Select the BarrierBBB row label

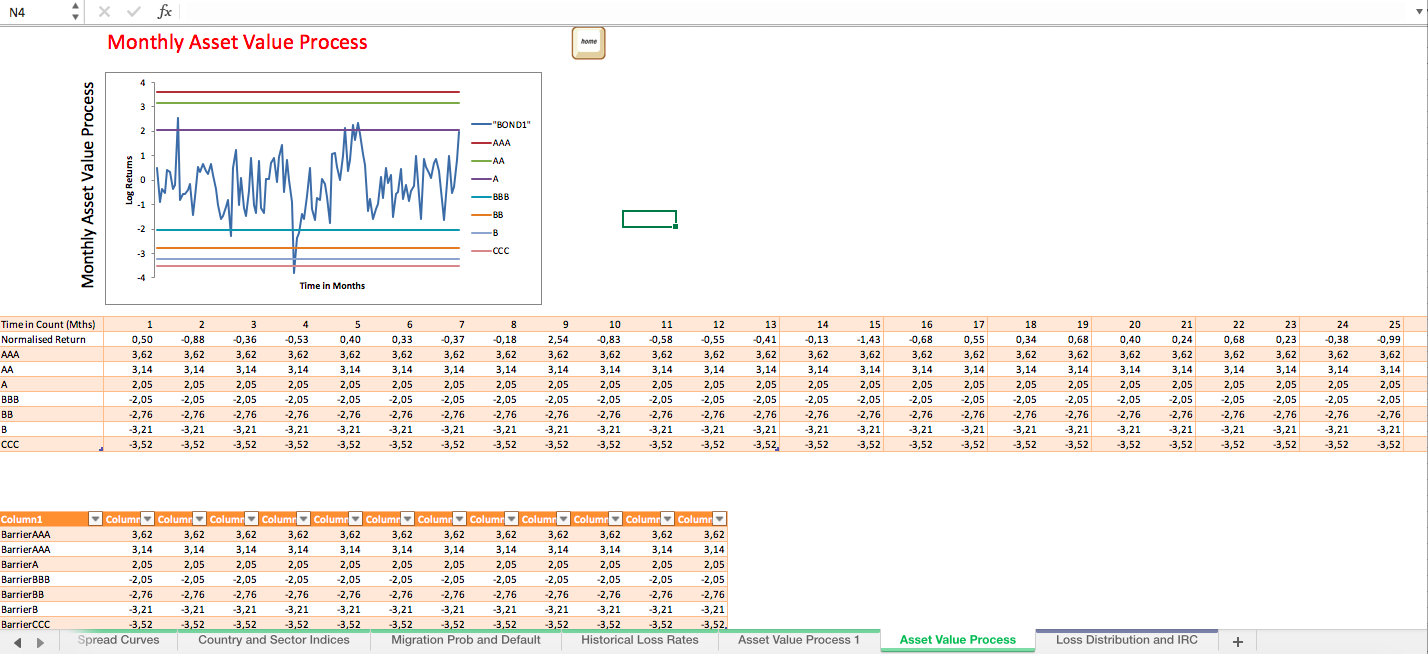click(25, 579)
